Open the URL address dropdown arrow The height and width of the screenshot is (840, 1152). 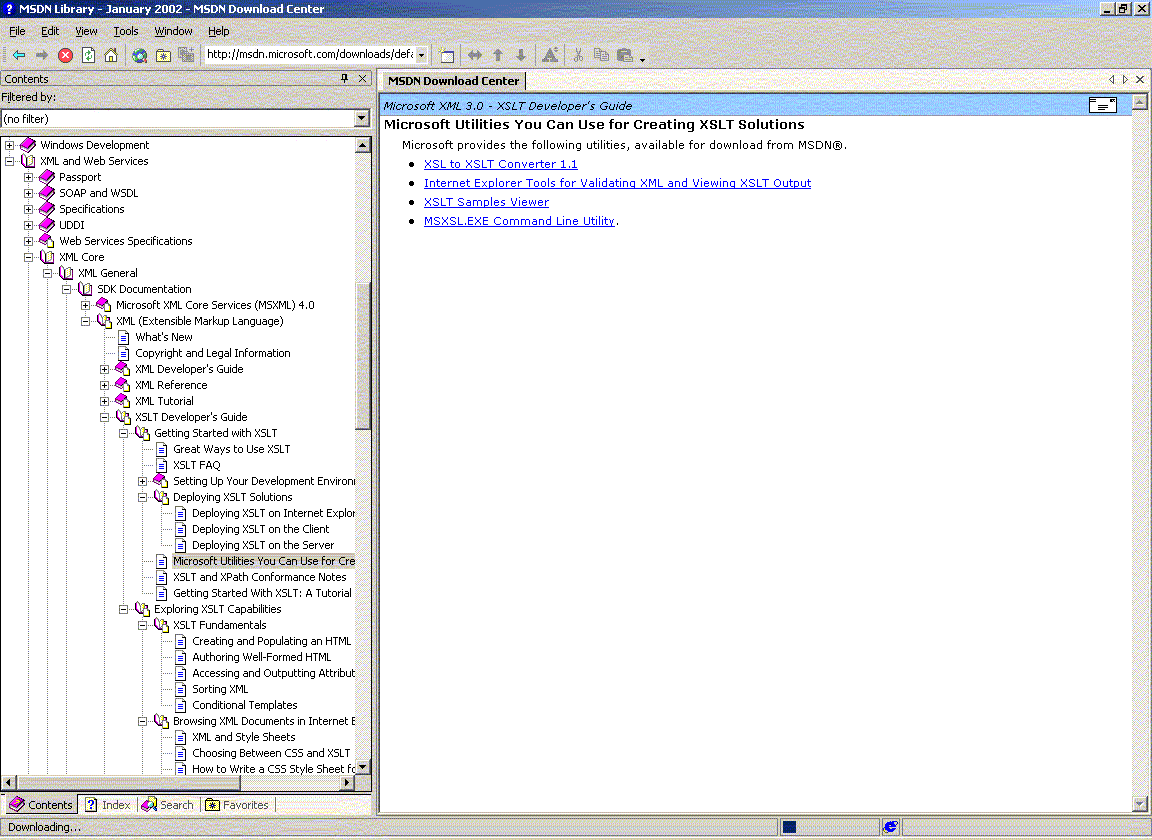coord(421,55)
